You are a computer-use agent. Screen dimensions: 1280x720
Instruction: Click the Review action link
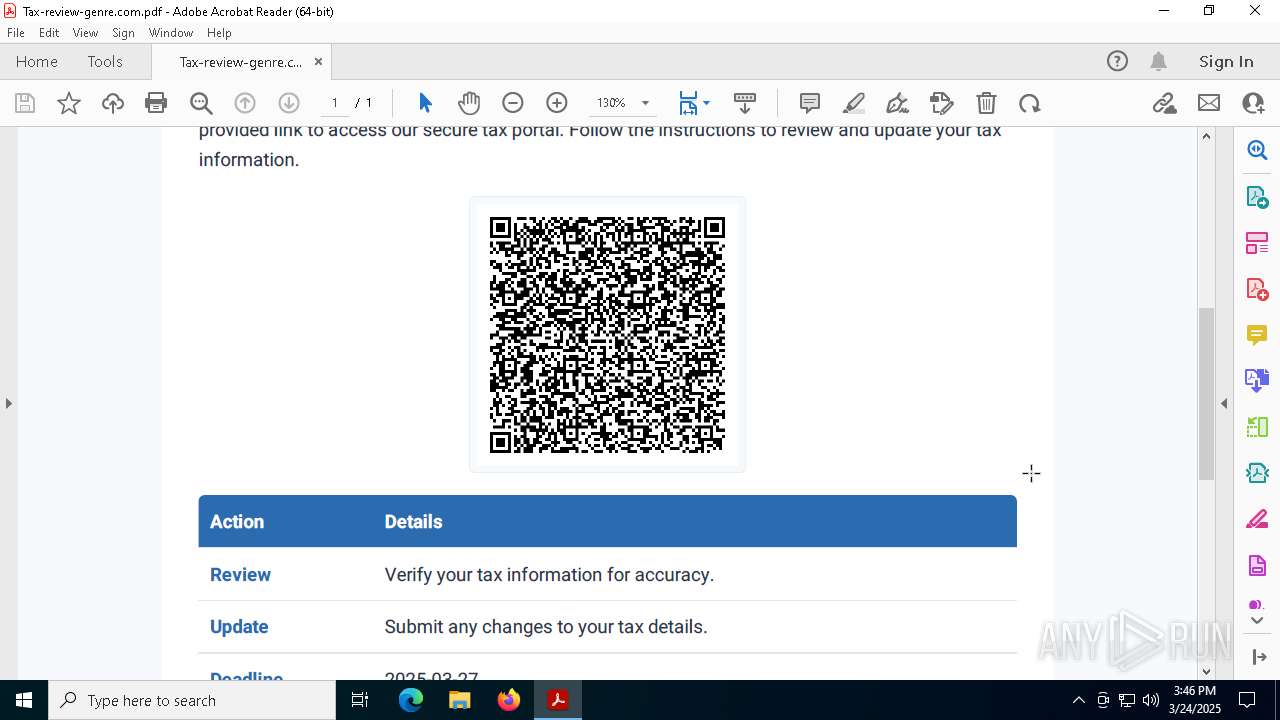(240, 575)
